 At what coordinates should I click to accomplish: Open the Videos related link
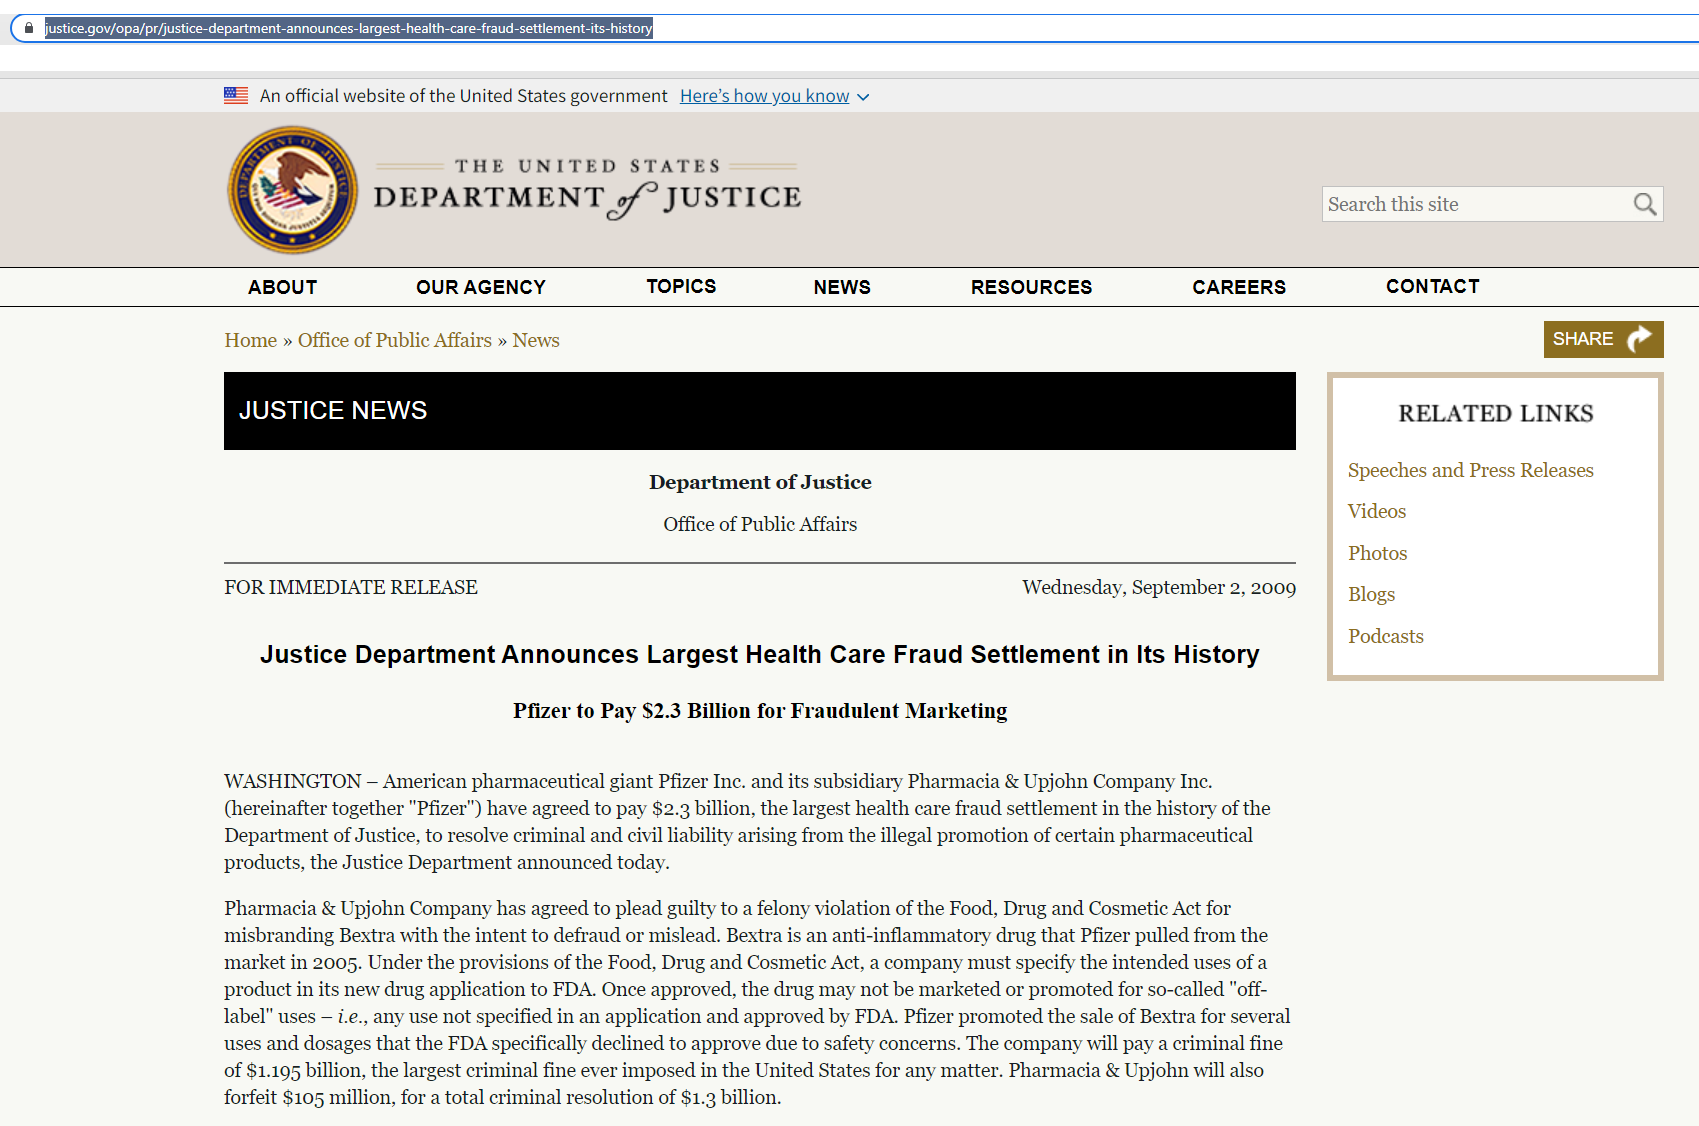point(1376,511)
